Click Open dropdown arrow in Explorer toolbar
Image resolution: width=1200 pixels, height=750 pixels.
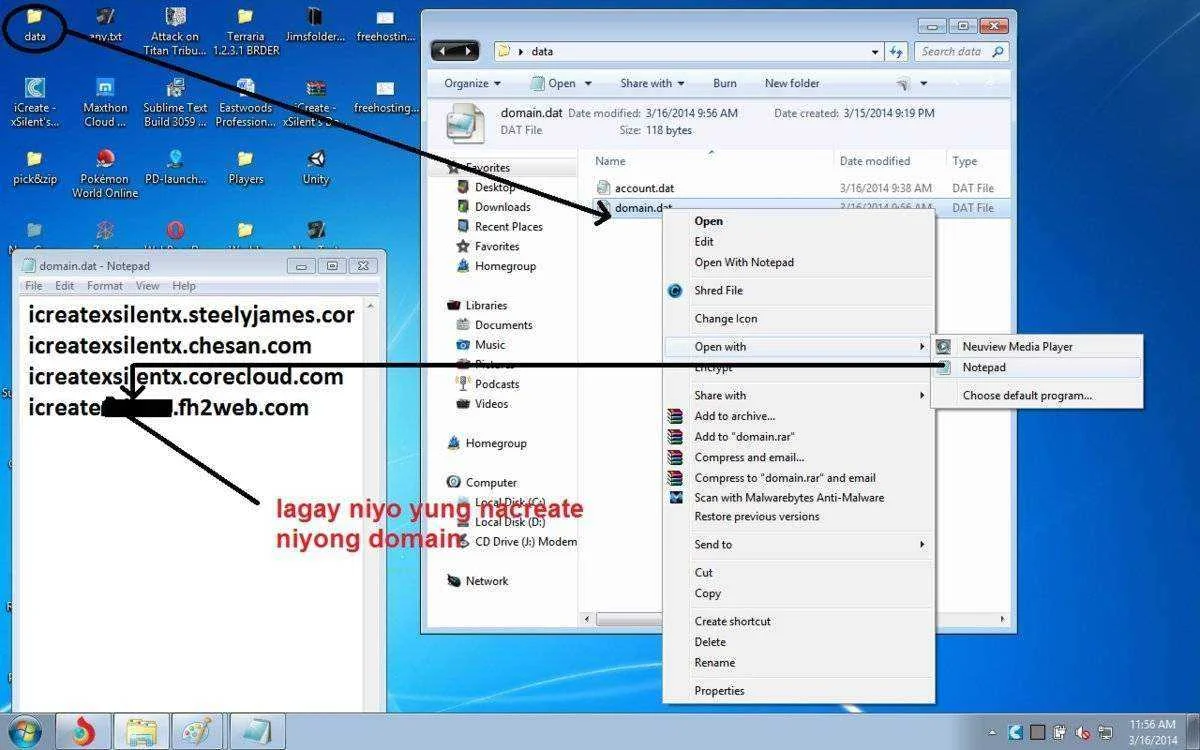click(588, 84)
